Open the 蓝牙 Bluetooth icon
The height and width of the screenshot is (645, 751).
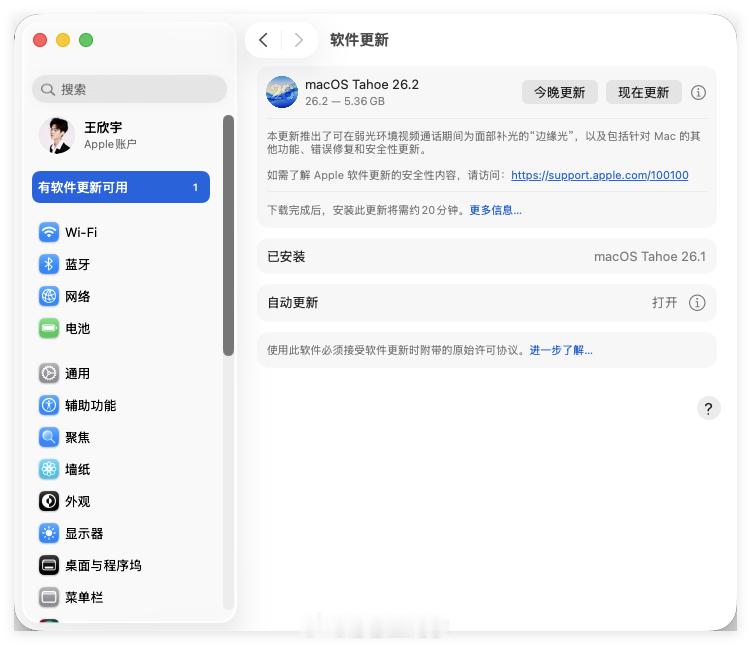click(x=49, y=264)
